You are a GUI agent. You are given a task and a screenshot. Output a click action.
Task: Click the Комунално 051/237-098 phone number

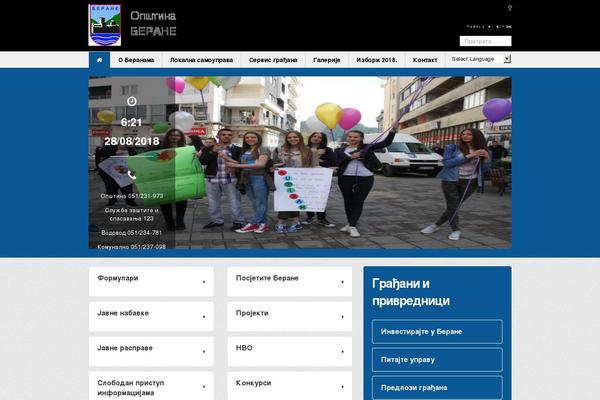[132, 247]
